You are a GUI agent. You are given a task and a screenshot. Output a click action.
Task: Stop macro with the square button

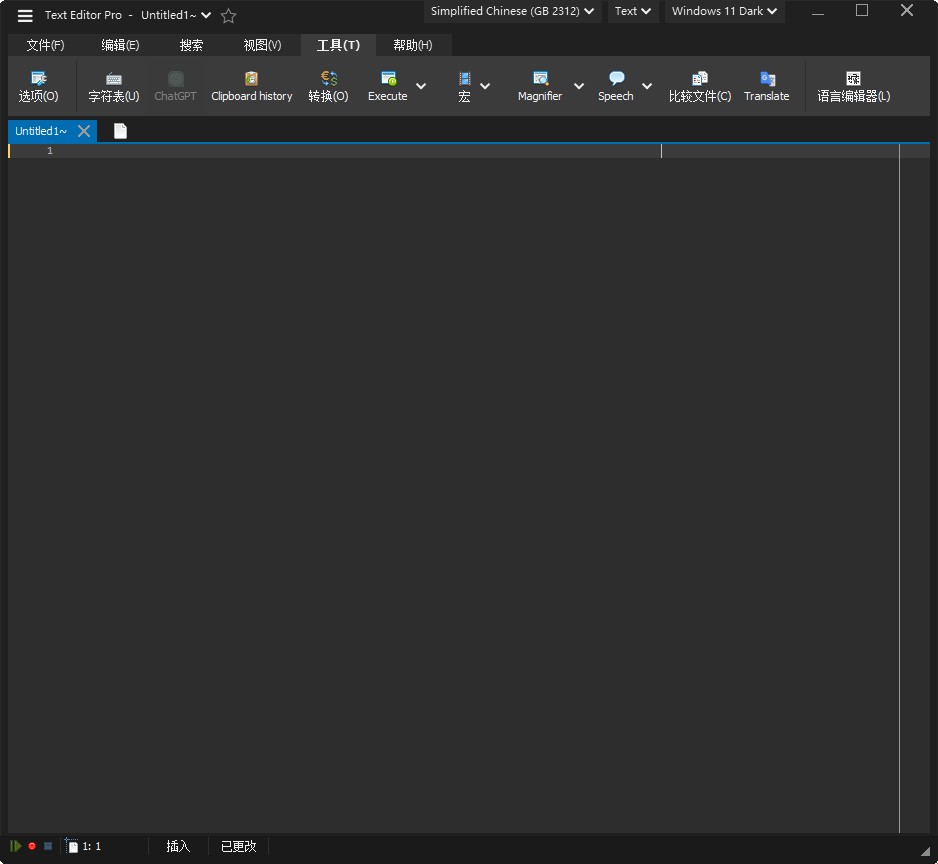tap(48, 845)
